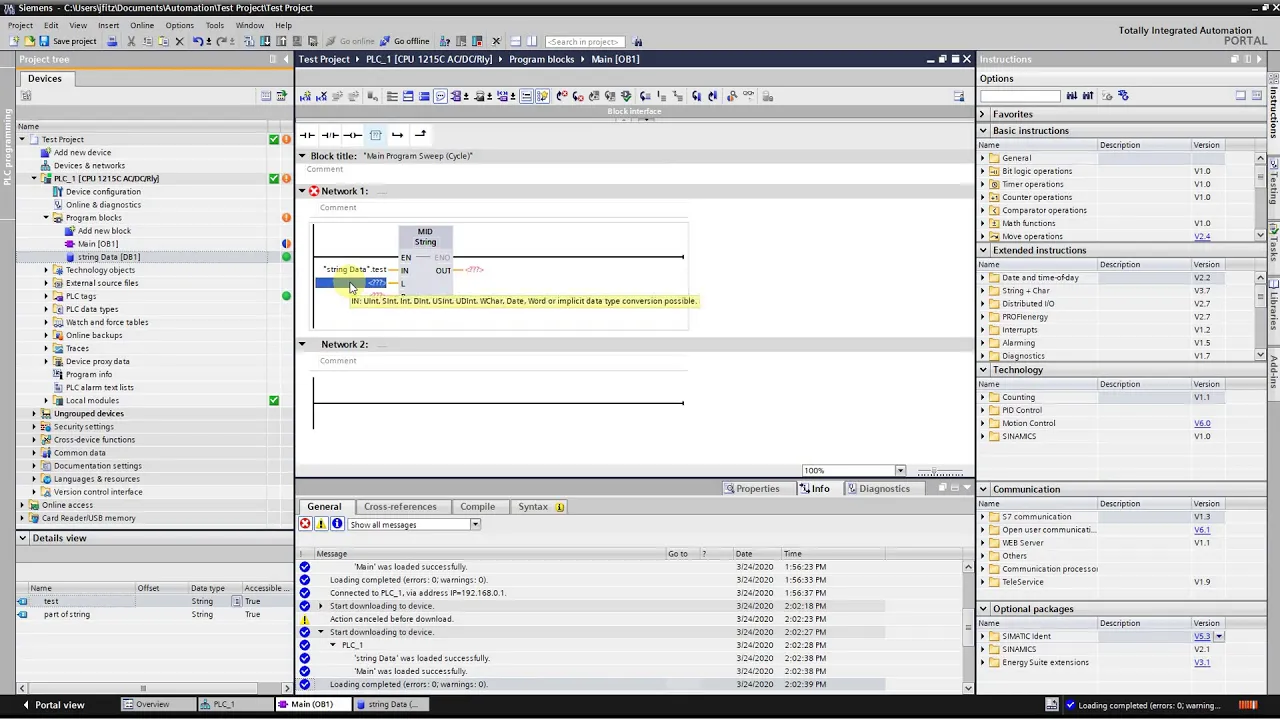Click the MID OUT operand placeholder
The width and height of the screenshot is (1280, 720).
pos(474,270)
